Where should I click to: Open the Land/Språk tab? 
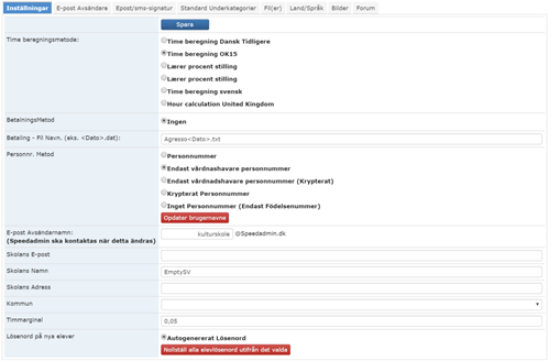click(306, 8)
